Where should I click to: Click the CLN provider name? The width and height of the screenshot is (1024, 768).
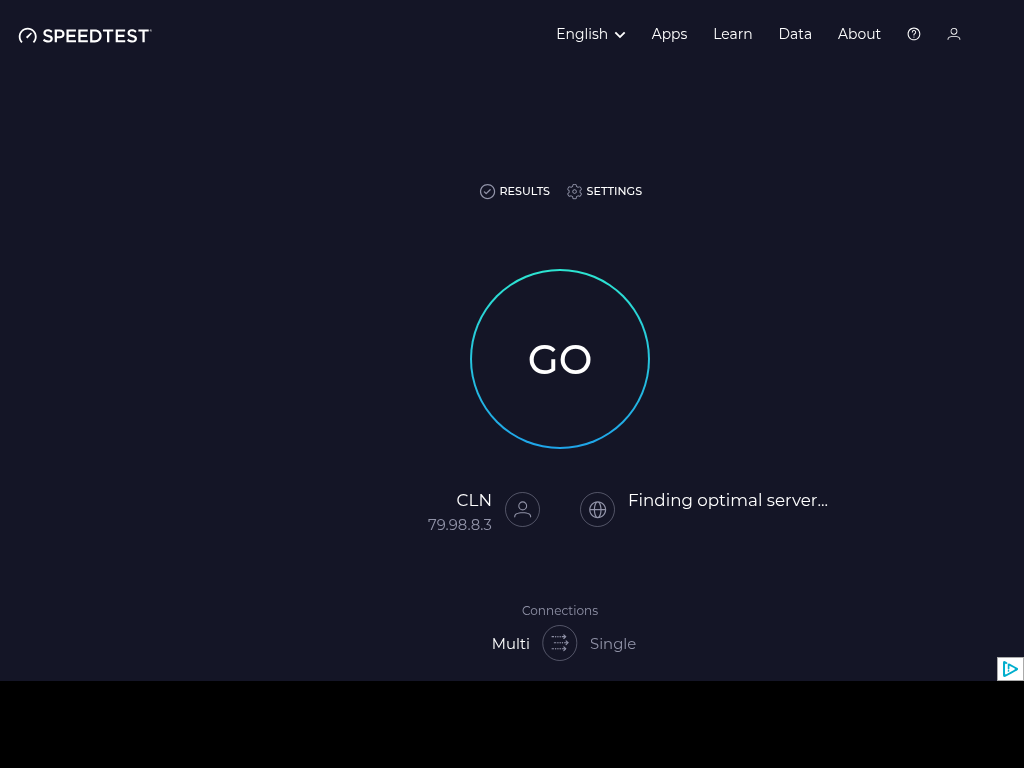tap(474, 500)
